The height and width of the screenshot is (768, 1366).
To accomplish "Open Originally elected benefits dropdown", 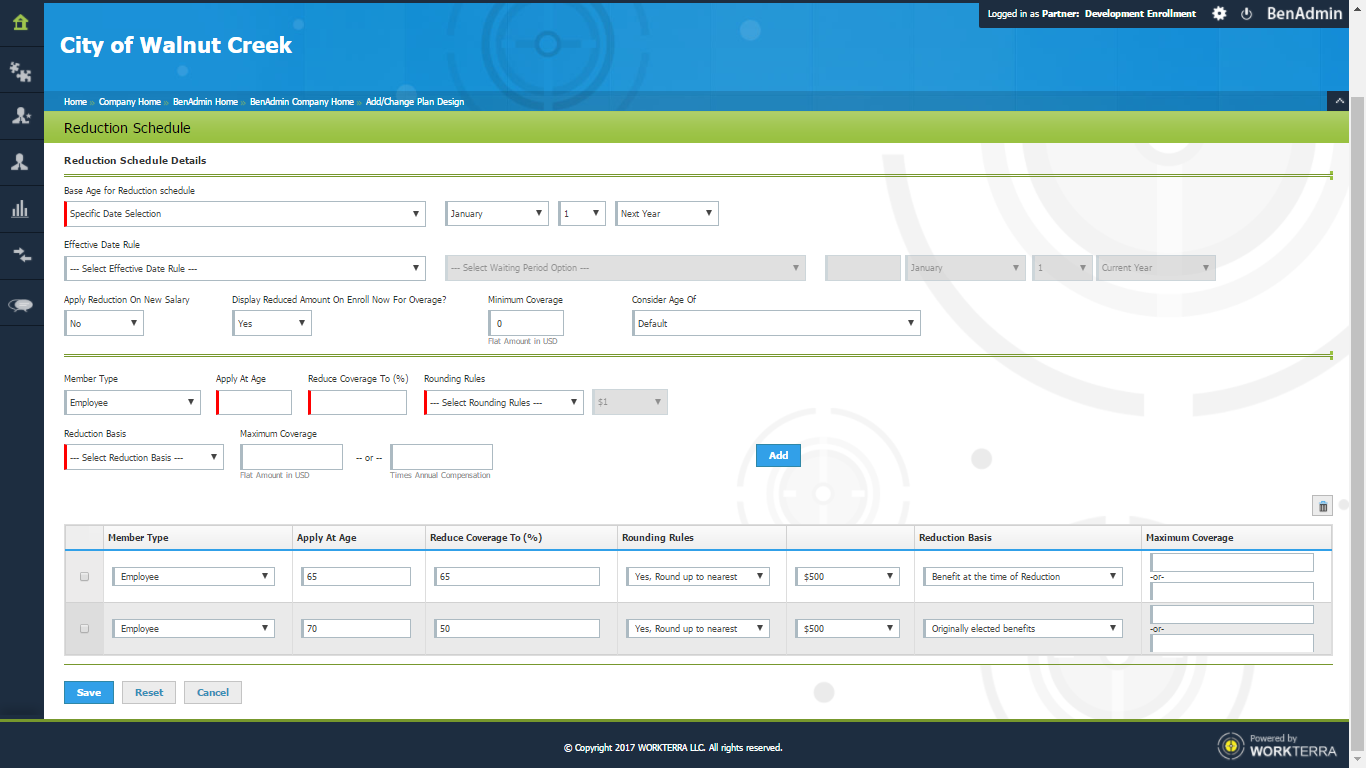I will coord(1024,629).
